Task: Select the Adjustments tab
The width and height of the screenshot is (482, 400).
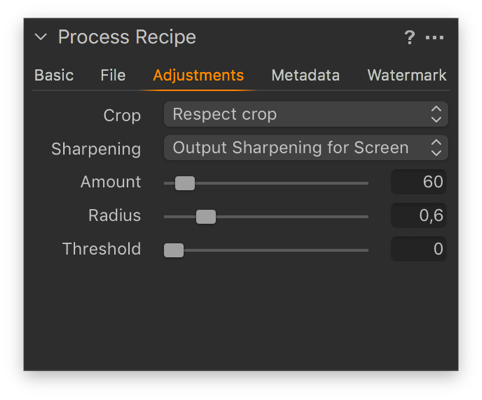Action: [198, 76]
